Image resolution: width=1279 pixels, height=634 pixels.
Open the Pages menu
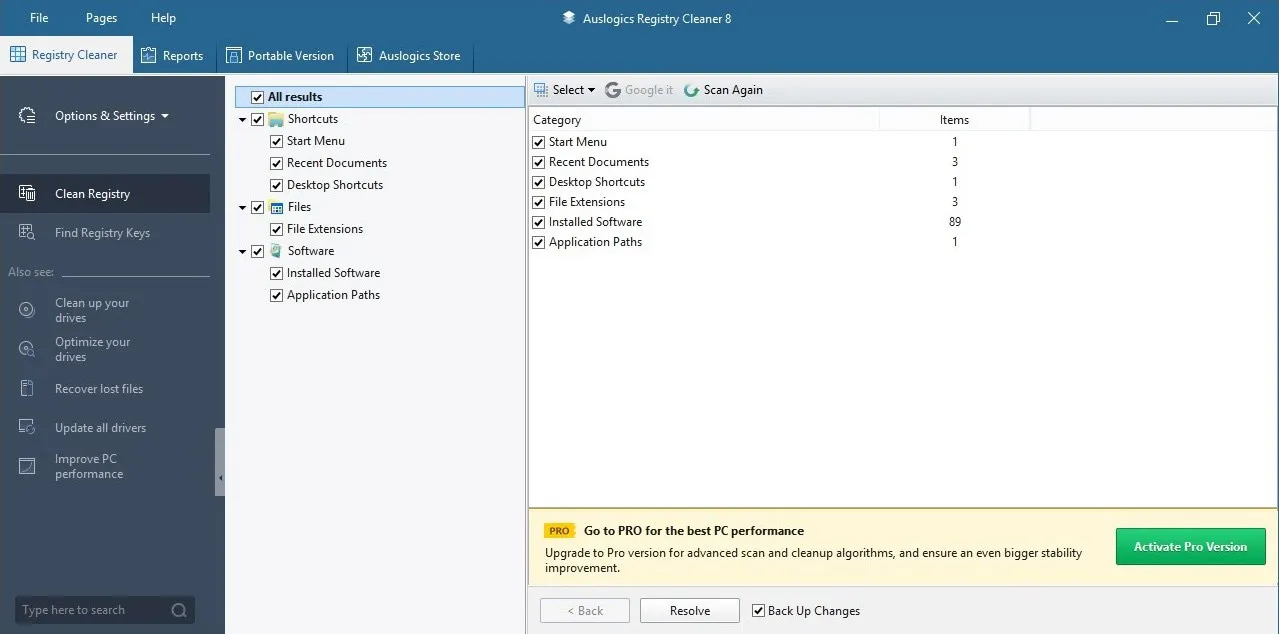(x=100, y=17)
